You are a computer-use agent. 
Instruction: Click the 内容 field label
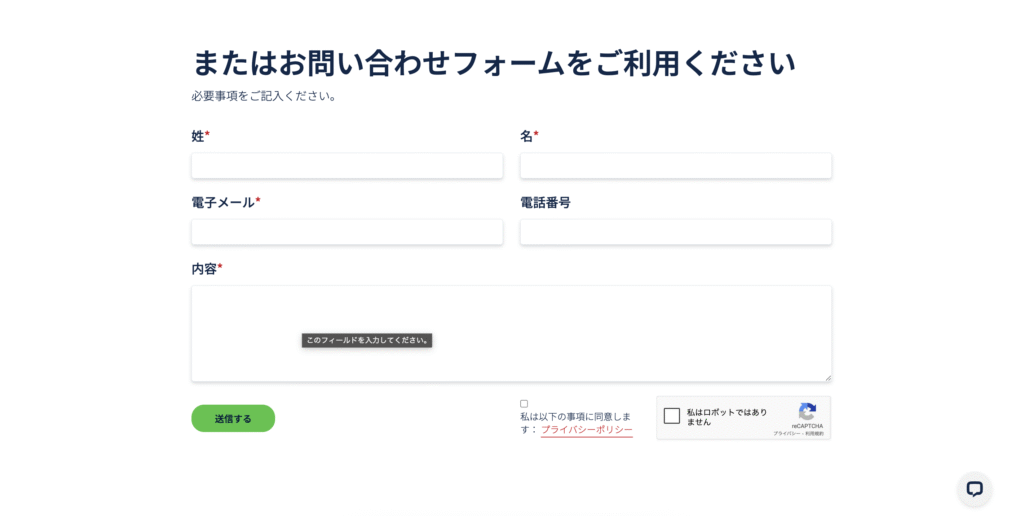(x=206, y=269)
